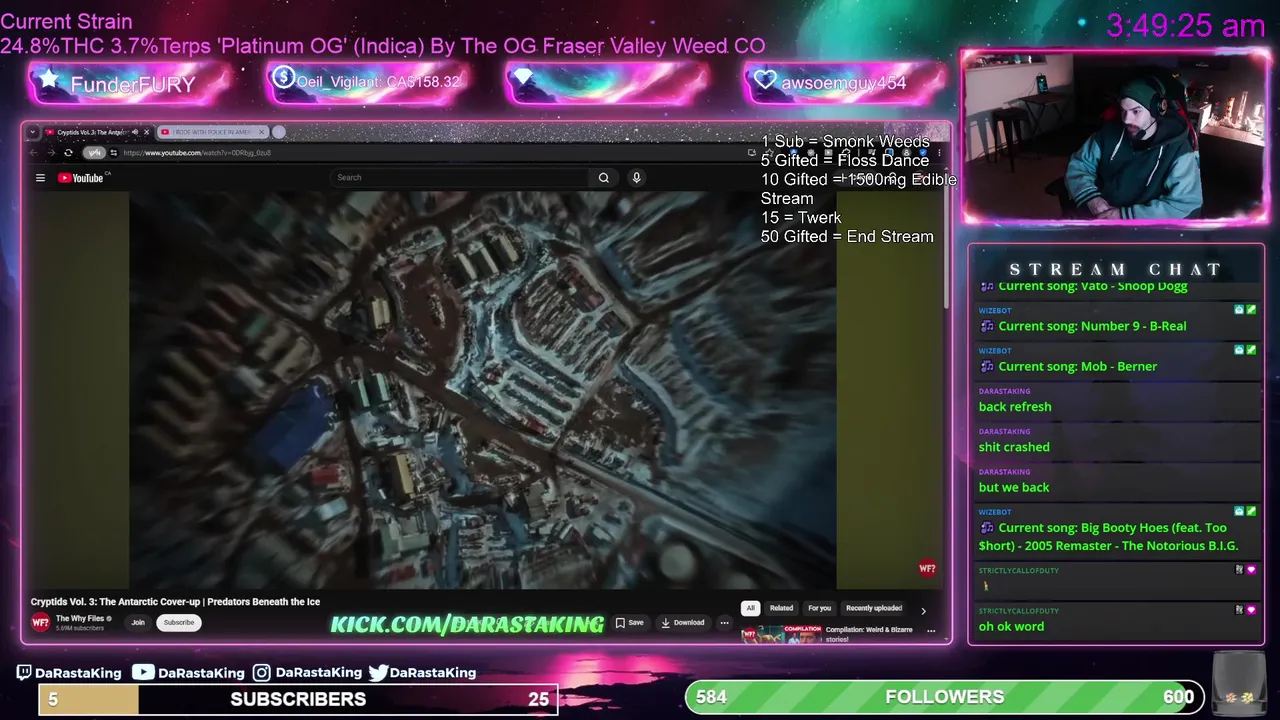The image size is (1280, 720).
Task: Reload the page with browser refresh icon
Action: pyautogui.click(x=68, y=153)
